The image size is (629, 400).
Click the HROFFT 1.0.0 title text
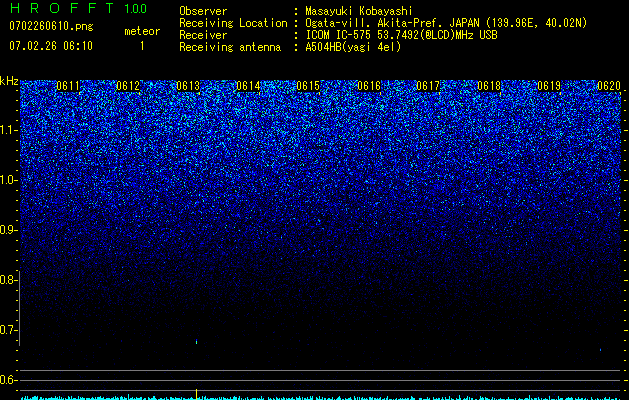pyautogui.click(x=78, y=8)
